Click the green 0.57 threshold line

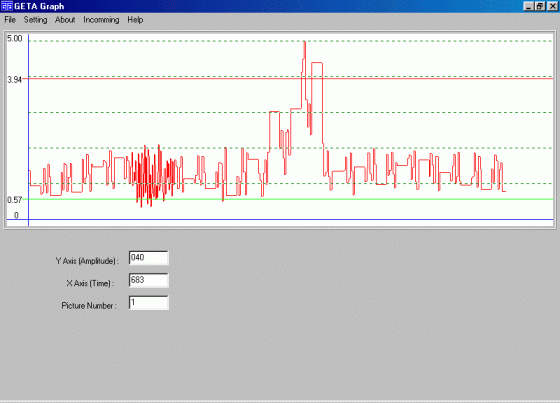pos(429,199)
